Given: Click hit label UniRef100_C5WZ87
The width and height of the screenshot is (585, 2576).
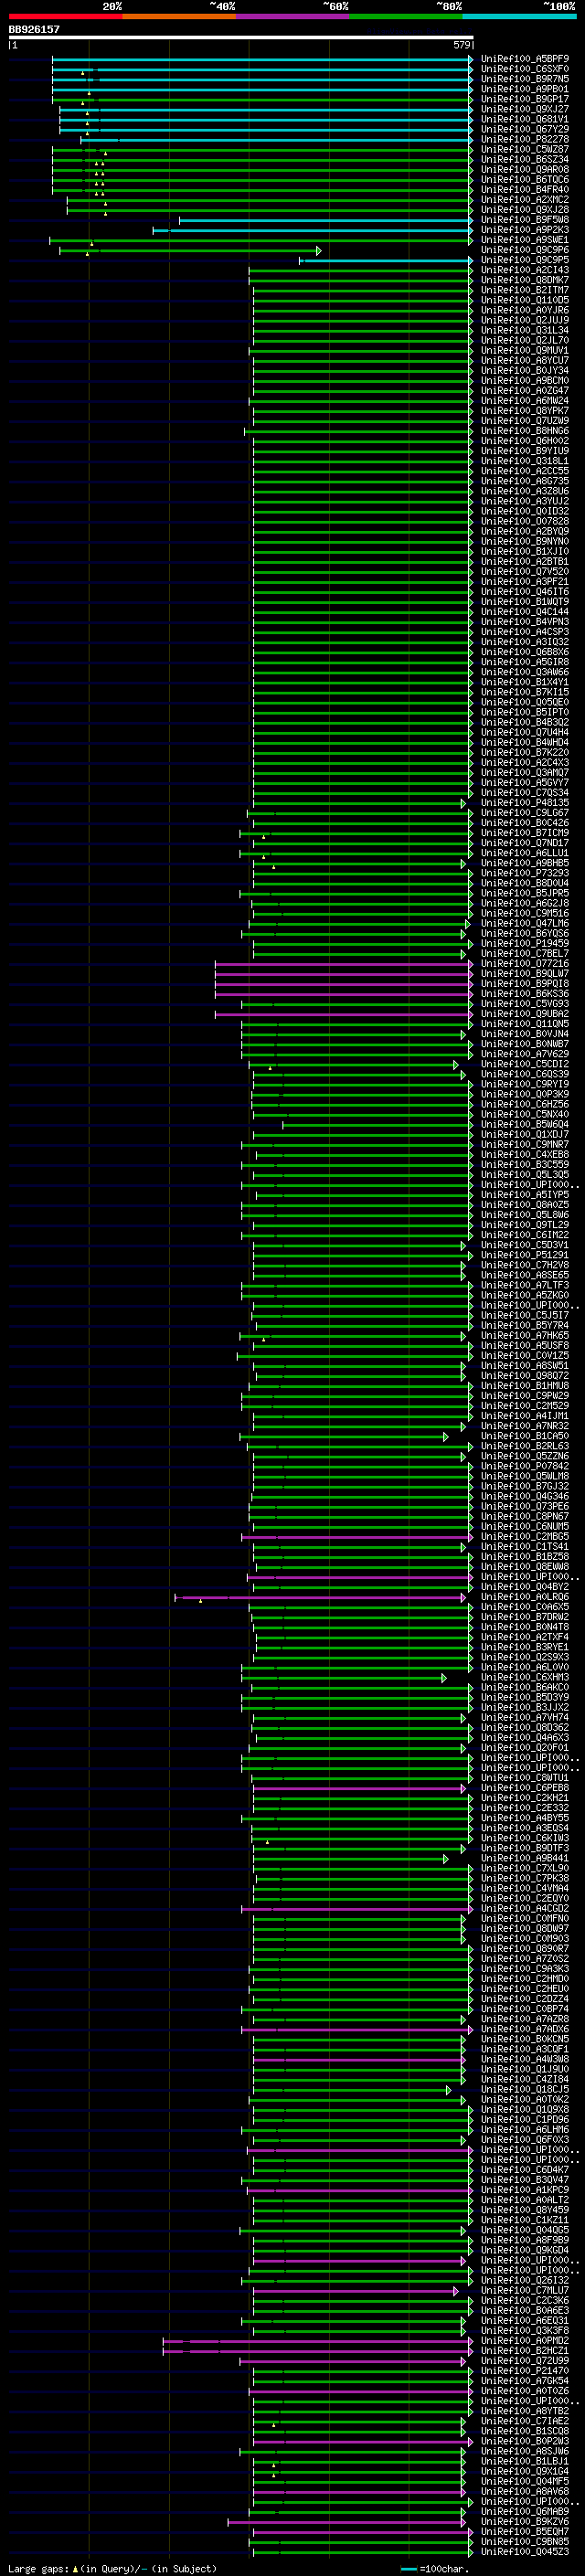Looking at the screenshot, I should 525,149.
